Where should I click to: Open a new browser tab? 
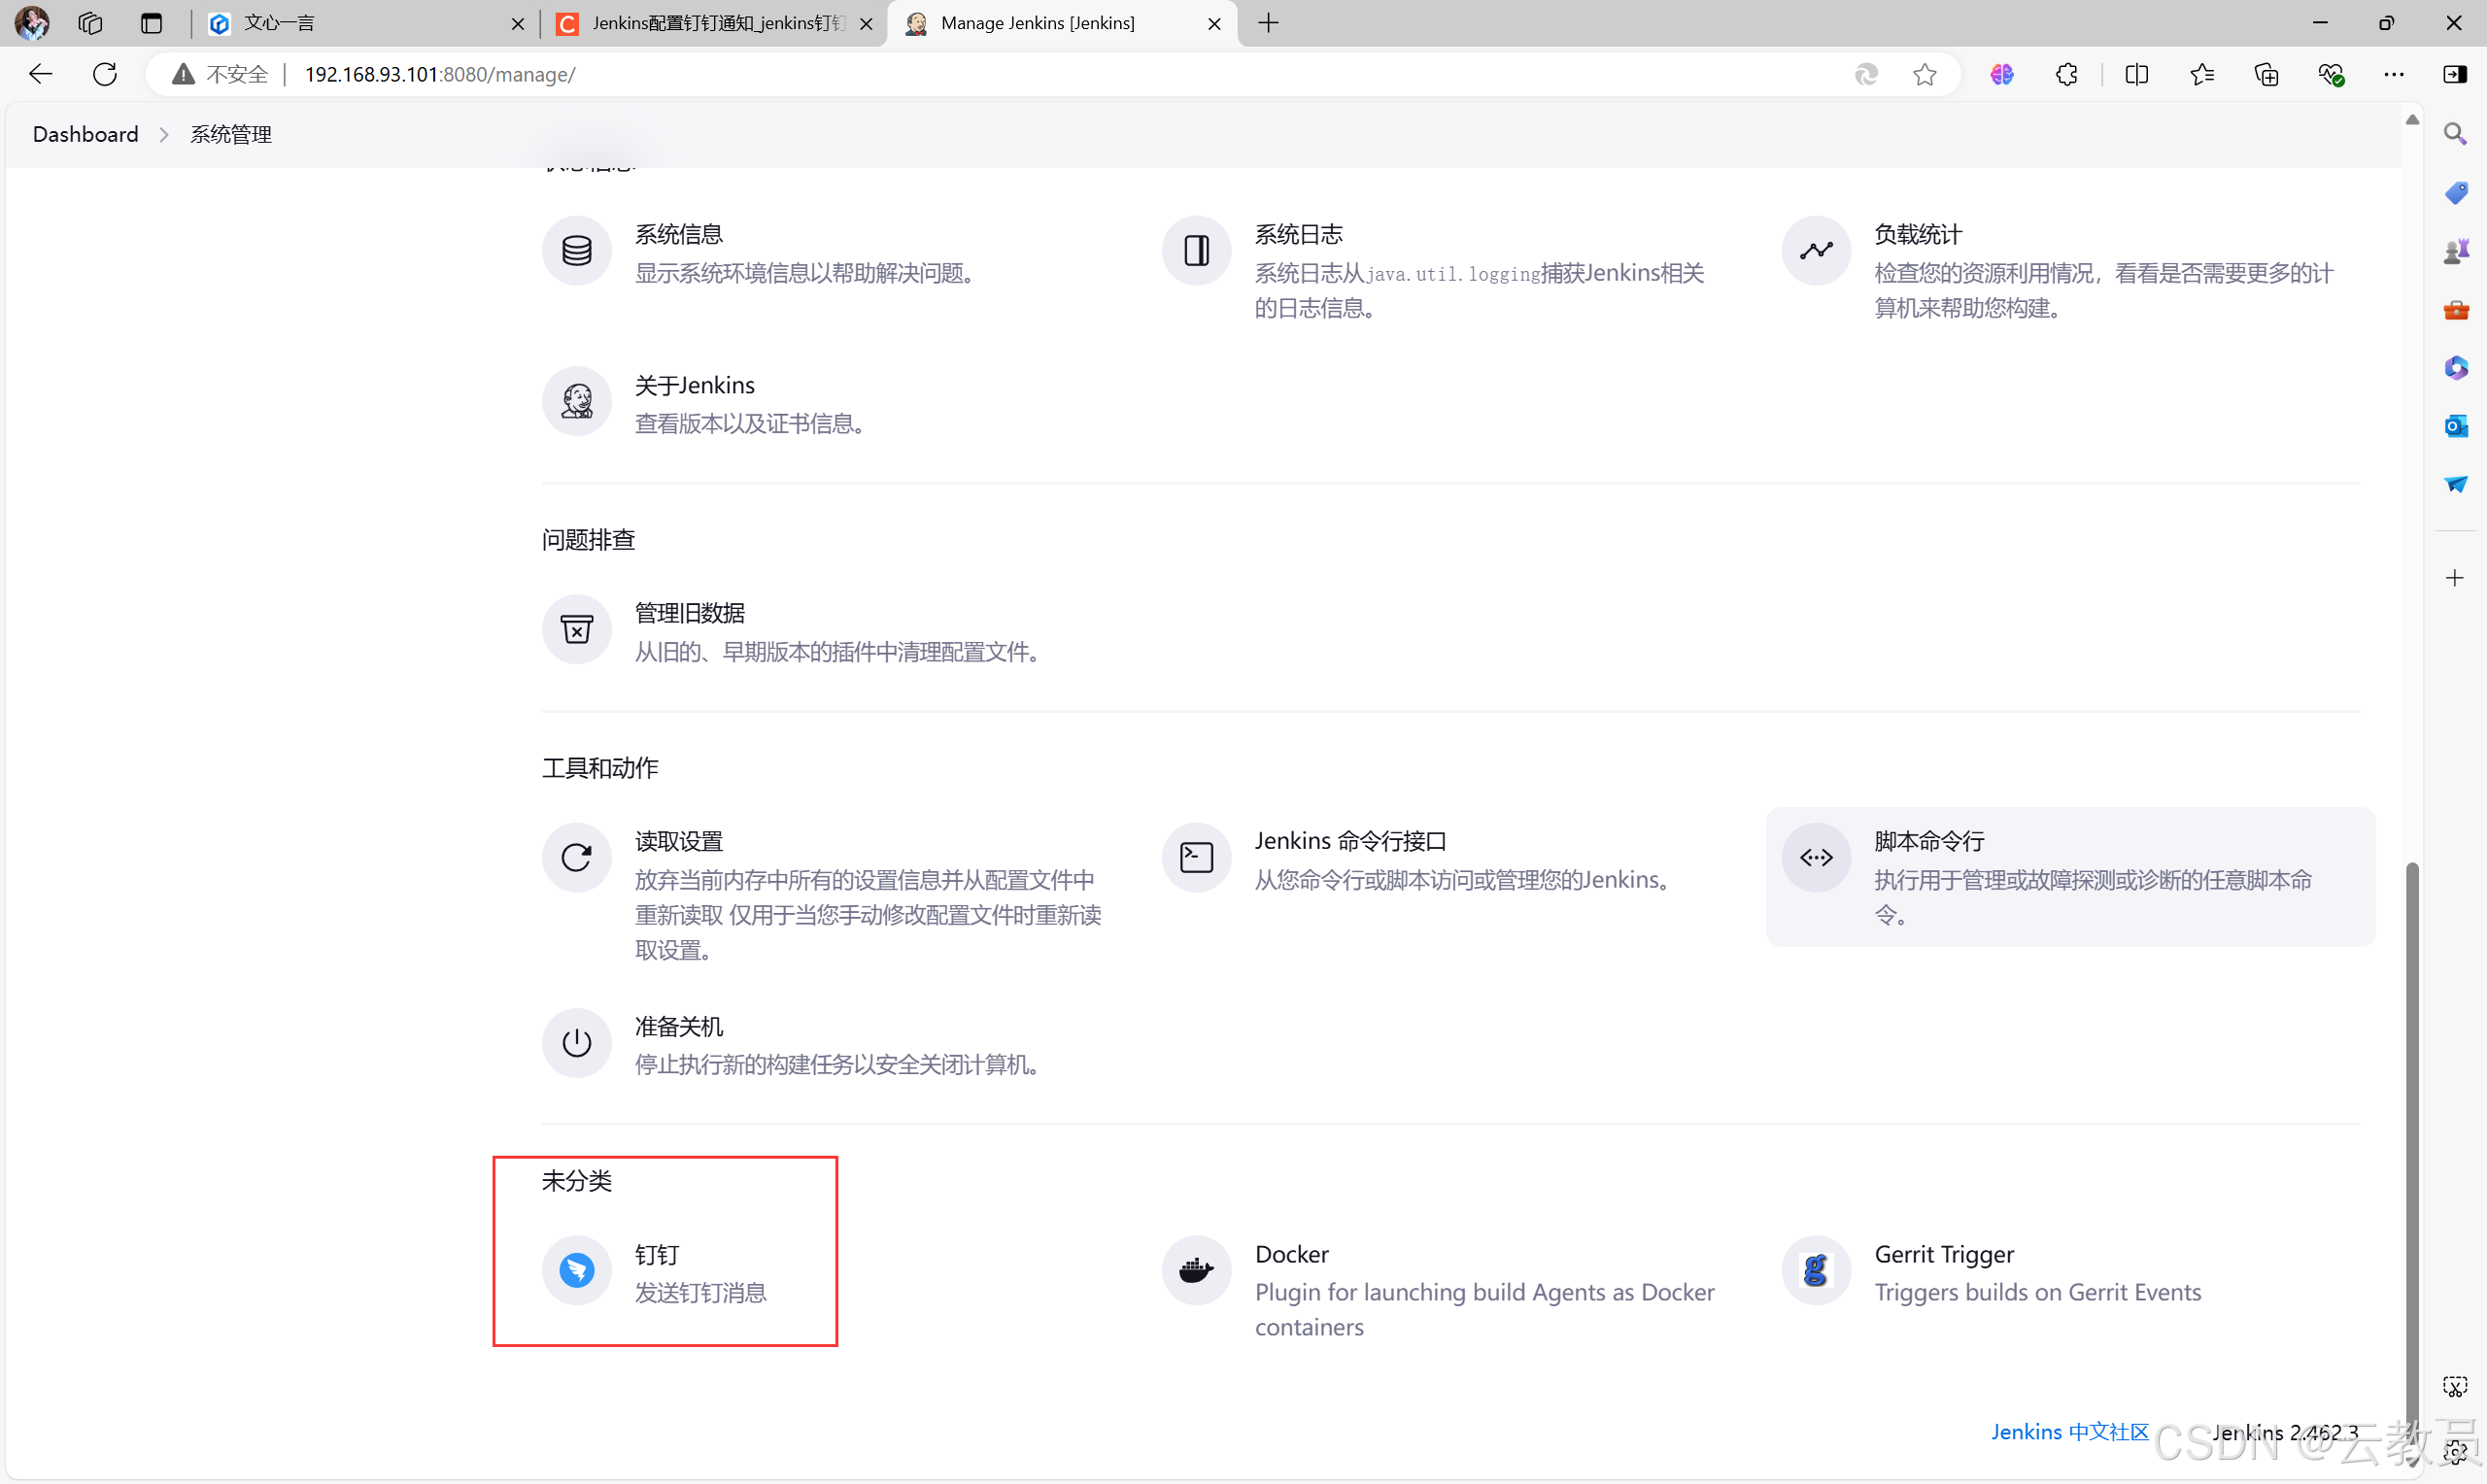point(1268,23)
